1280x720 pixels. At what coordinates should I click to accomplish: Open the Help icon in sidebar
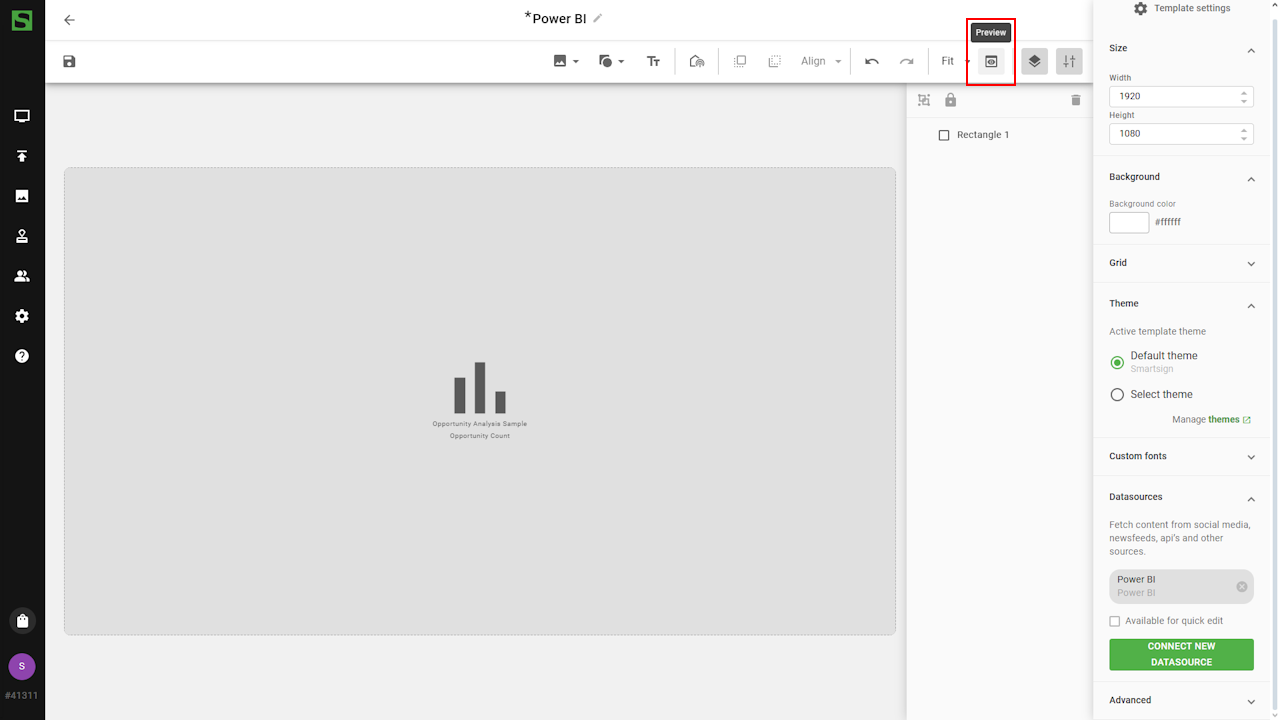(22, 356)
